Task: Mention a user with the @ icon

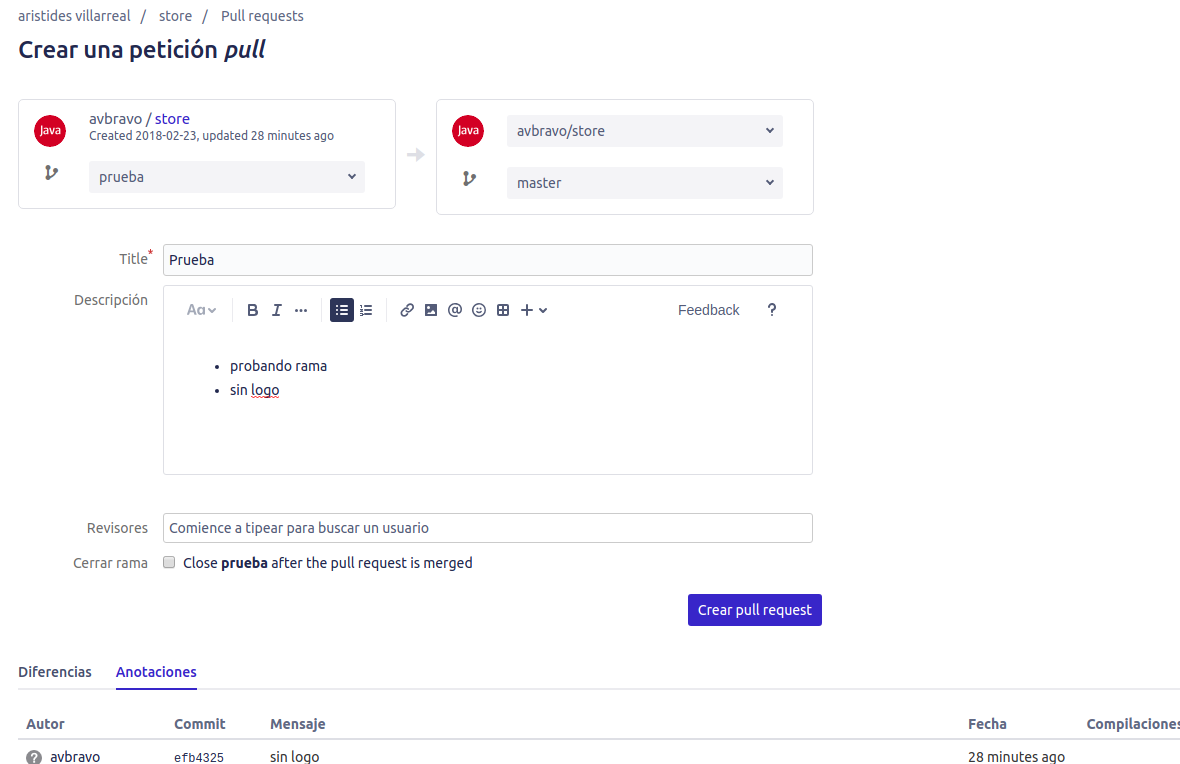Action: click(454, 310)
